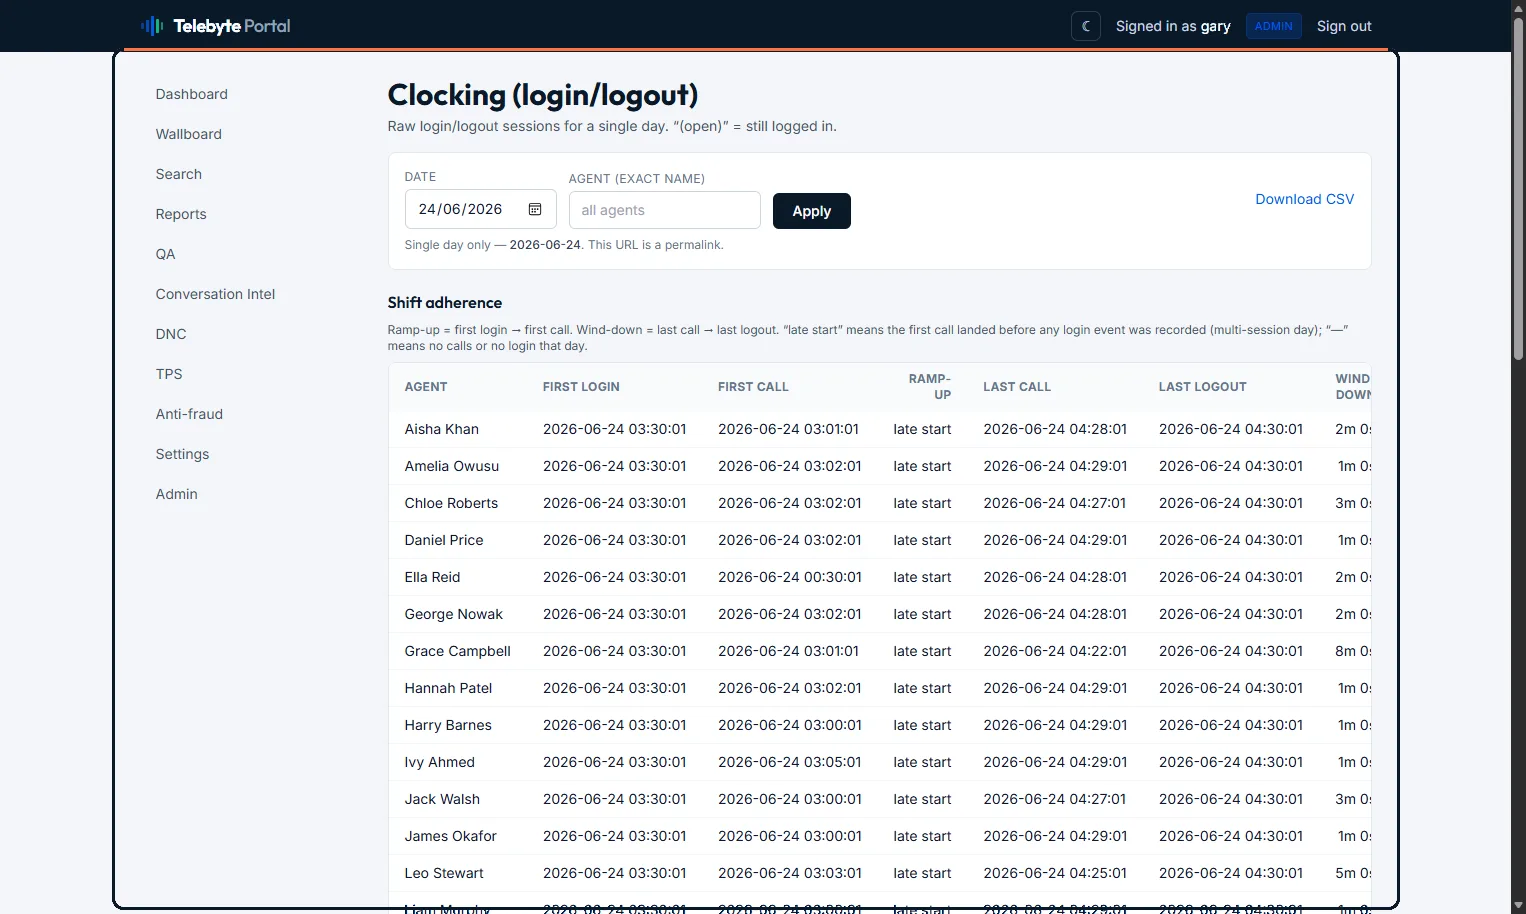Image resolution: width=1526 pixels, height=914 pixels.
Task: Select the Harry Barnes agent cell
Action: coord(448,725)
